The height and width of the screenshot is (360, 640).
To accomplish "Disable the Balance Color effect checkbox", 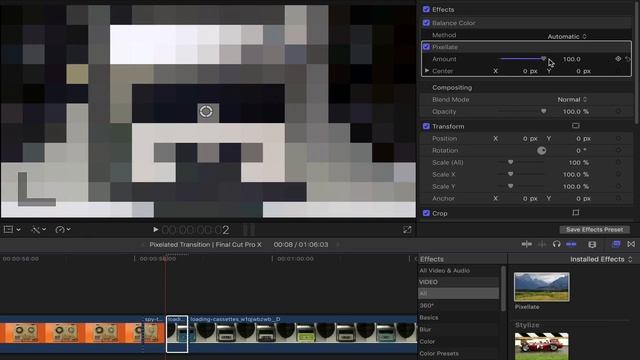I will (x=426, y=23).
